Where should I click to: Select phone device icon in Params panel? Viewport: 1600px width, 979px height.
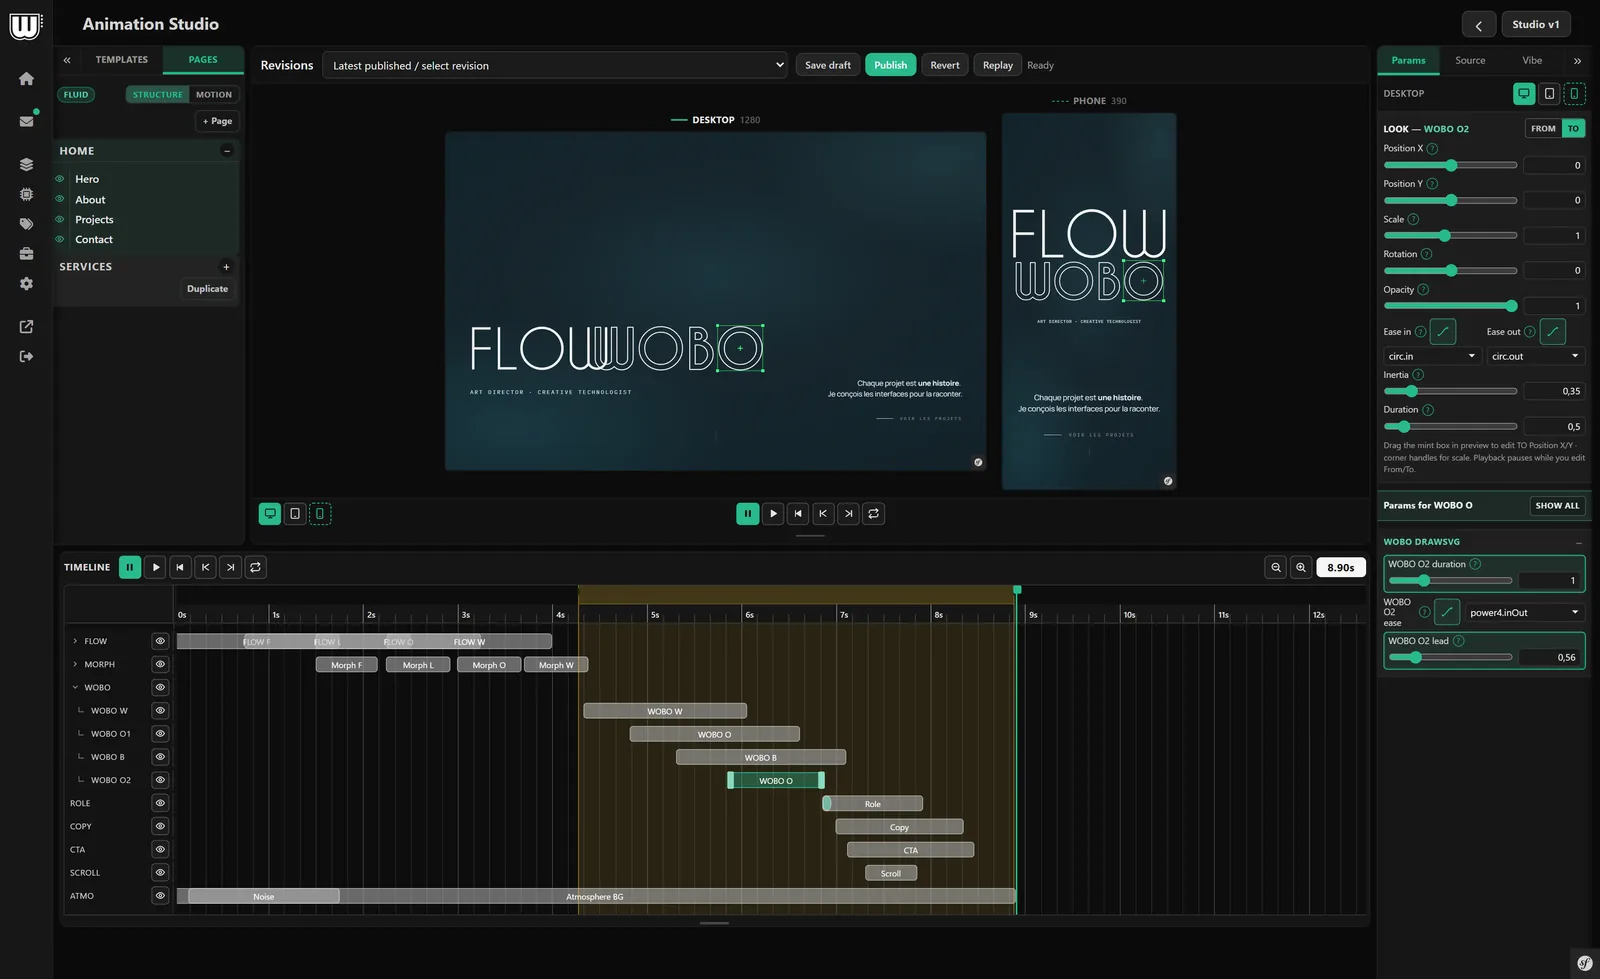click(1574, 94)
